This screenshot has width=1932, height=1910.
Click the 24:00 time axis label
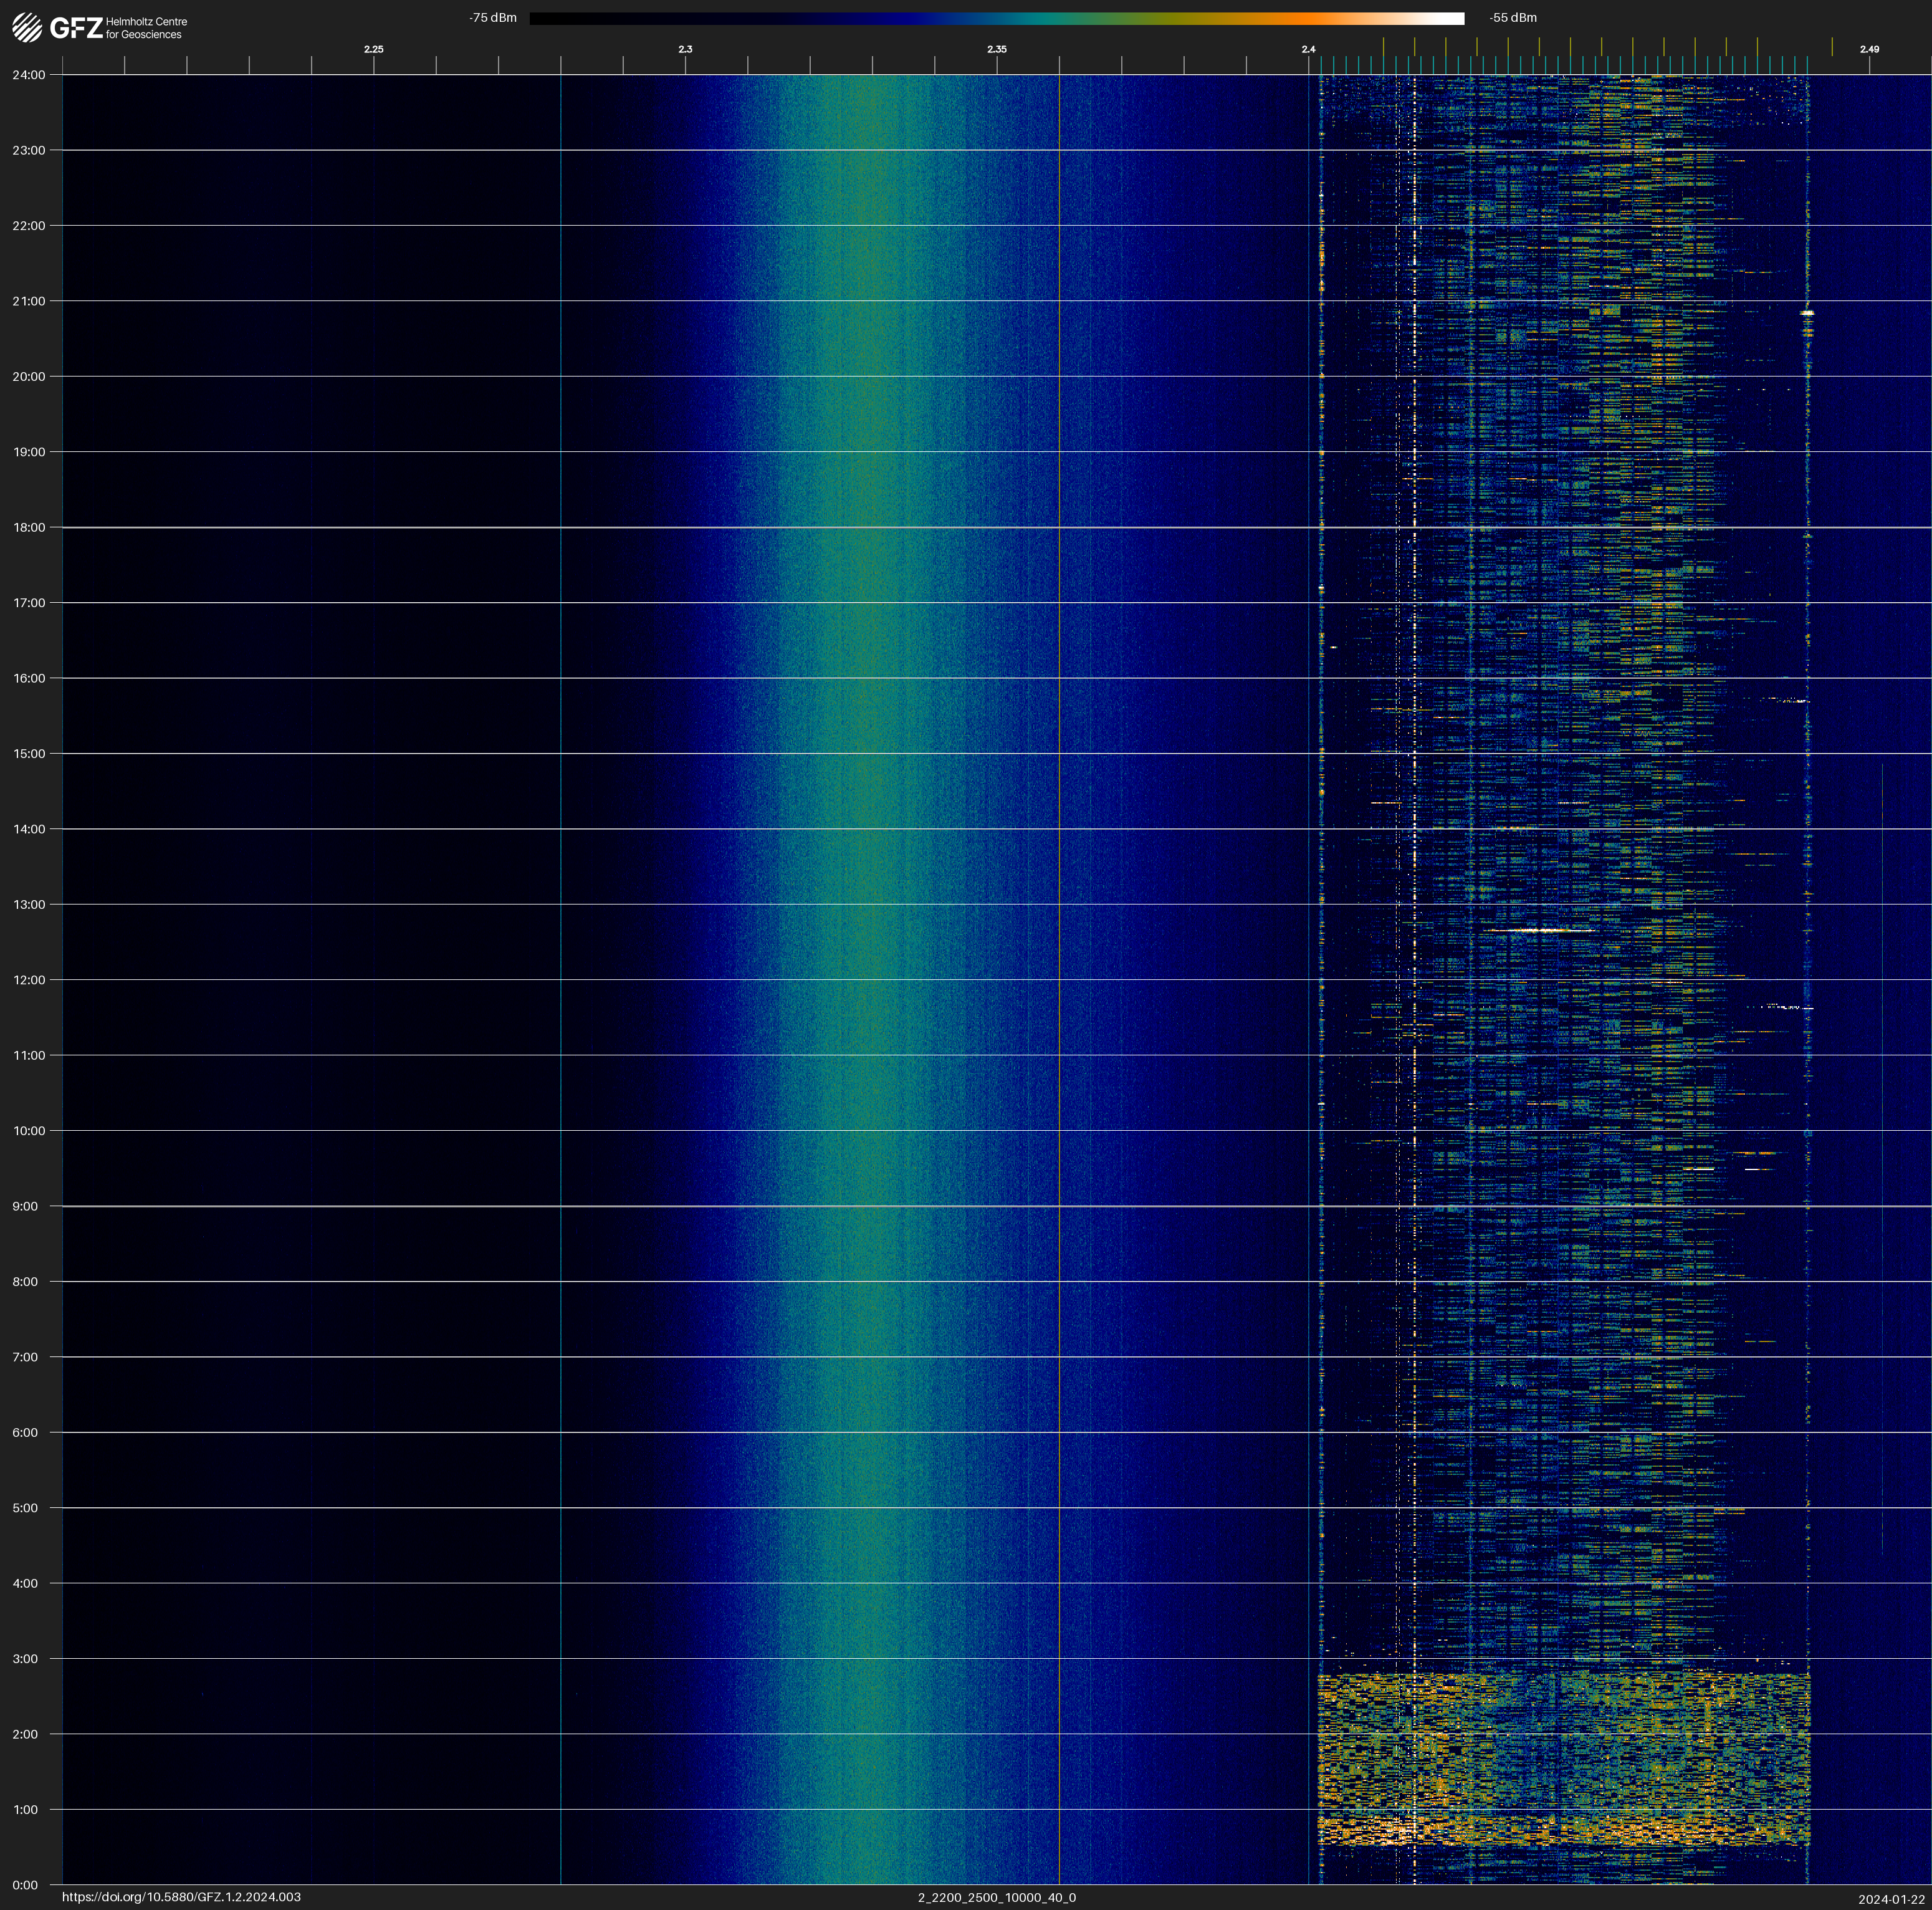click(28, 75)
